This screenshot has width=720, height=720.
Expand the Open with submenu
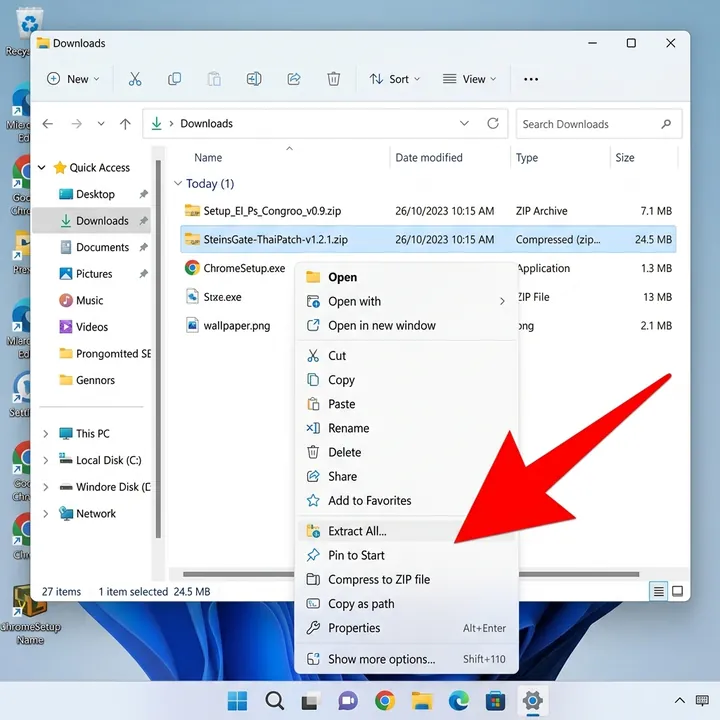[502, 301]
